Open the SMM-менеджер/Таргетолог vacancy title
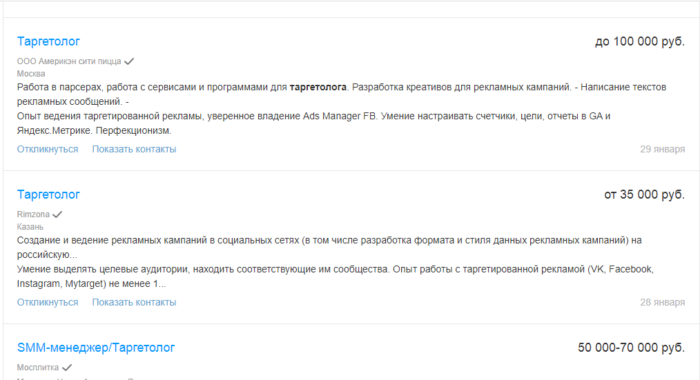 [96, 348]
